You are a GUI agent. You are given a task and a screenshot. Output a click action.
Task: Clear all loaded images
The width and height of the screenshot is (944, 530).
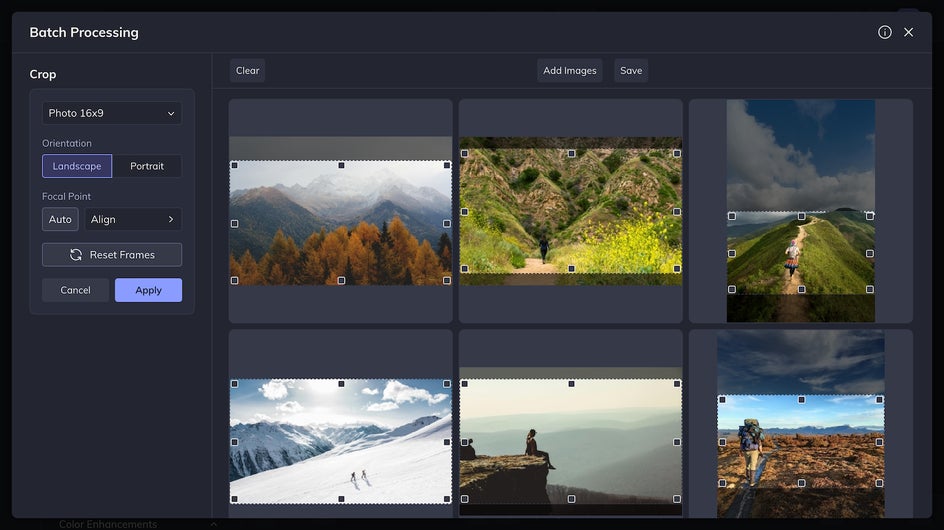(247, 70)
